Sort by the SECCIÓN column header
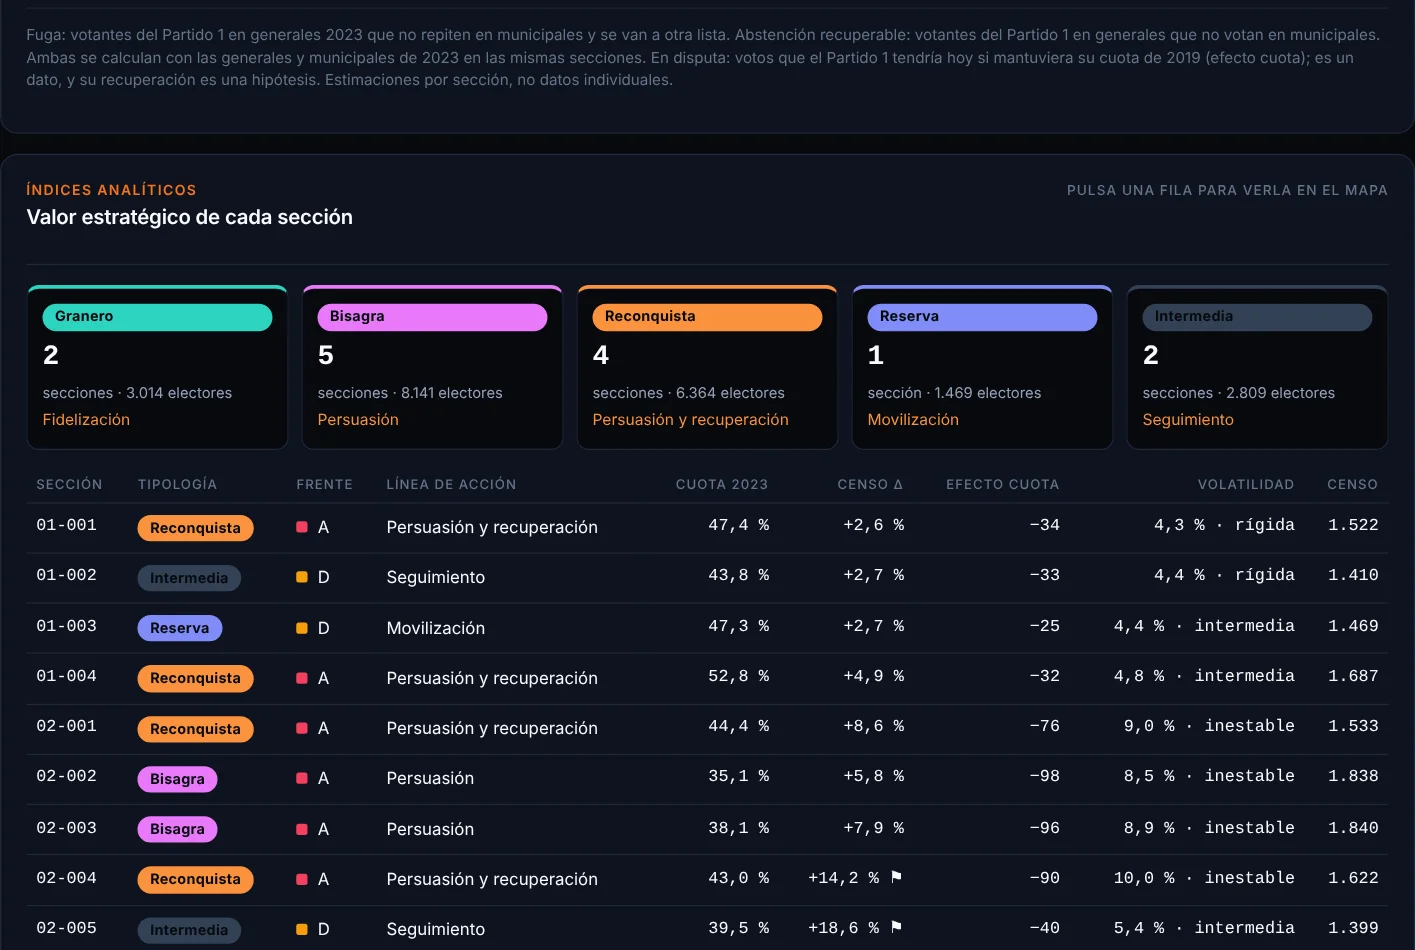This screenshot has width=1415, height=950. 69,484
